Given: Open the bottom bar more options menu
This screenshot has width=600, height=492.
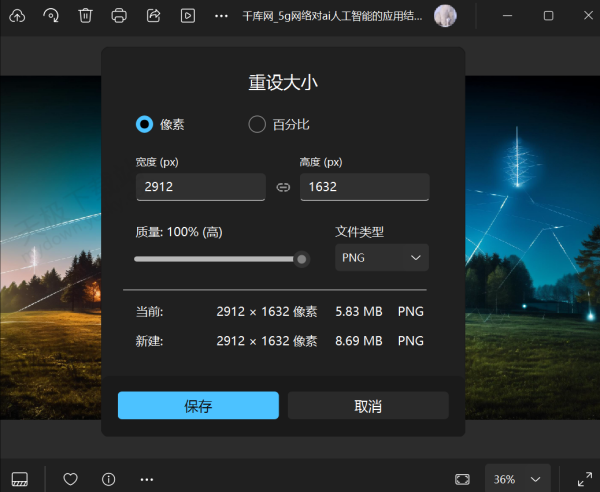Looking at the screenshot, I should click(147, 479).
